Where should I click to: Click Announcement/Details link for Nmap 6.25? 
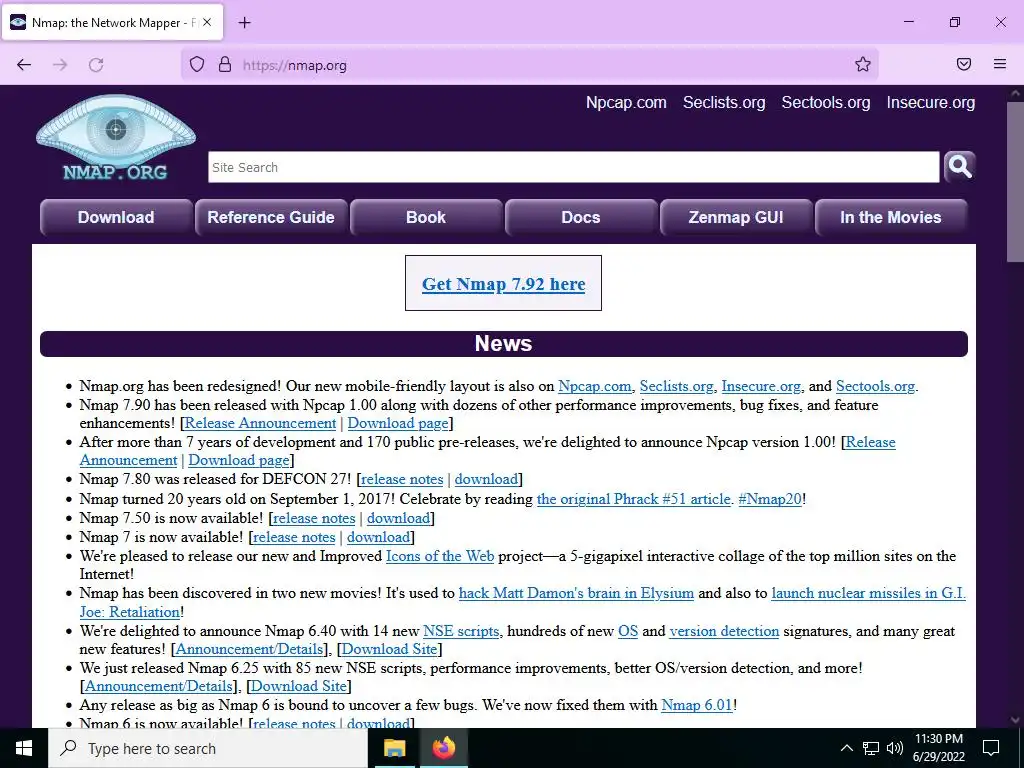click(x=159, y=686)
